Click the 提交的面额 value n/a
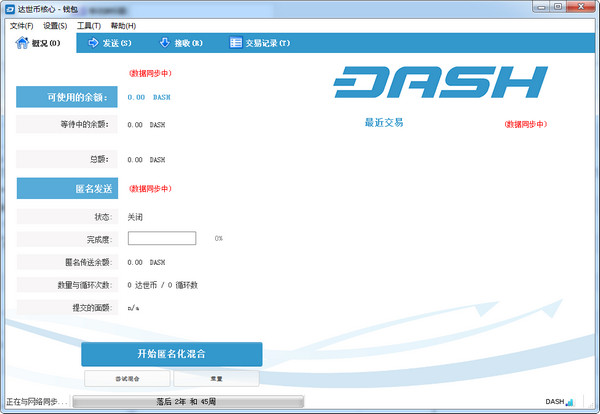 click(x=133, y=308)
